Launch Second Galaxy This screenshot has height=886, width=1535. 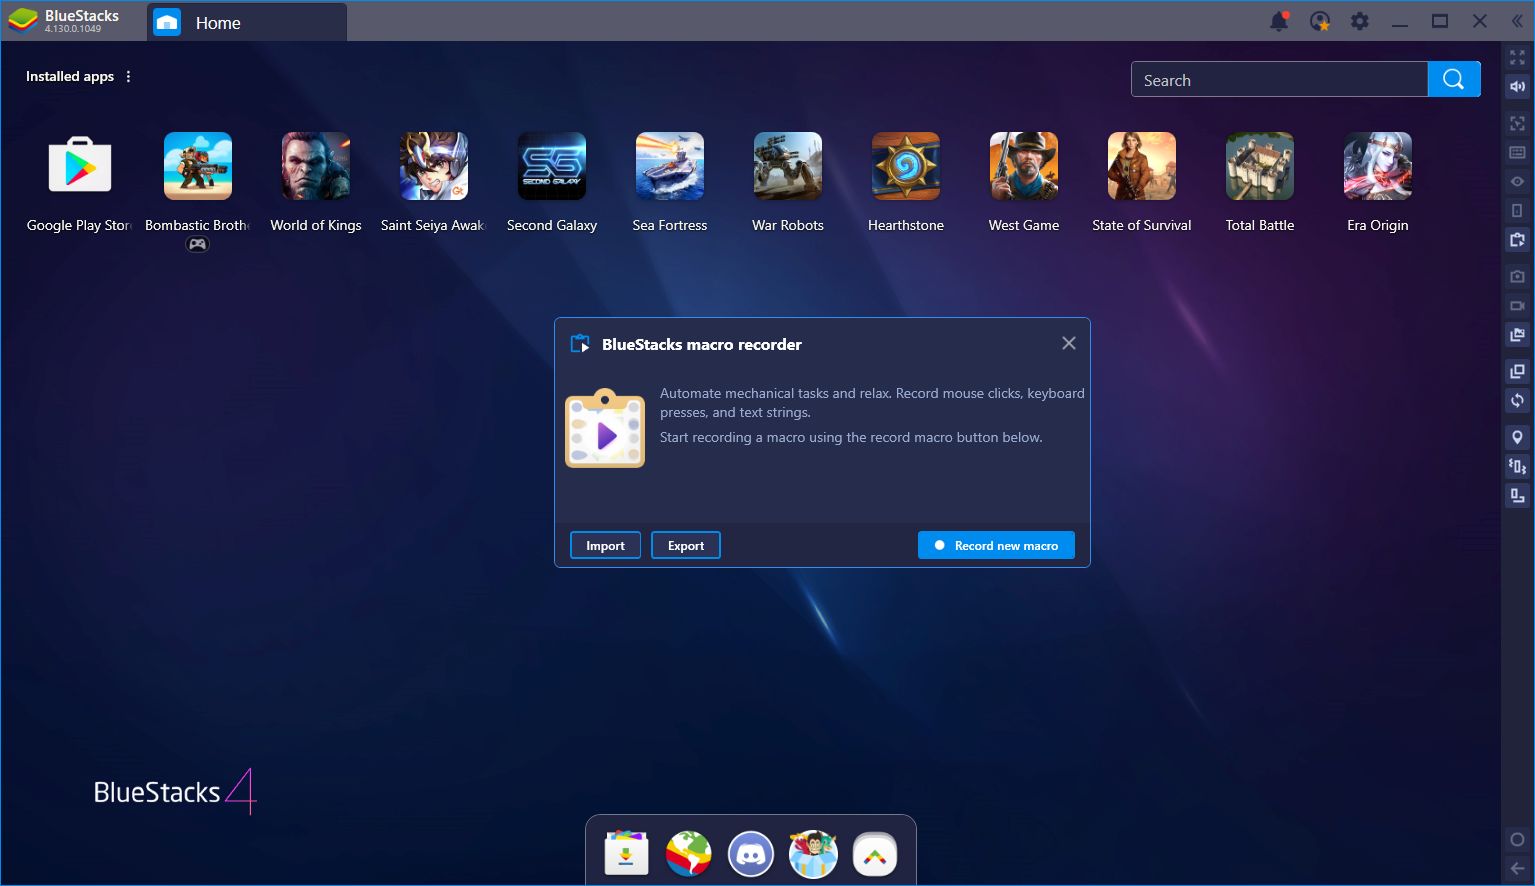pyautogui.click(x=552, y=166)
